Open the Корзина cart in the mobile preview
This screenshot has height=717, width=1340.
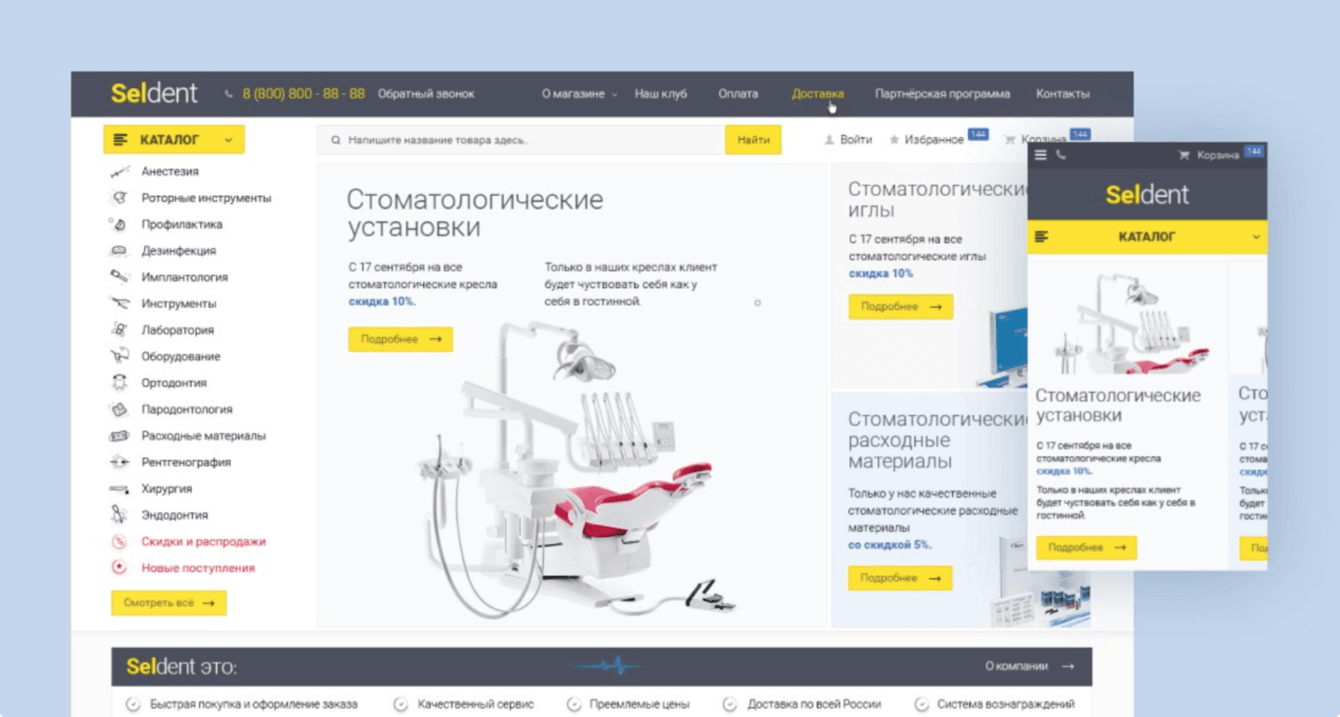(x=1218, y=155)
